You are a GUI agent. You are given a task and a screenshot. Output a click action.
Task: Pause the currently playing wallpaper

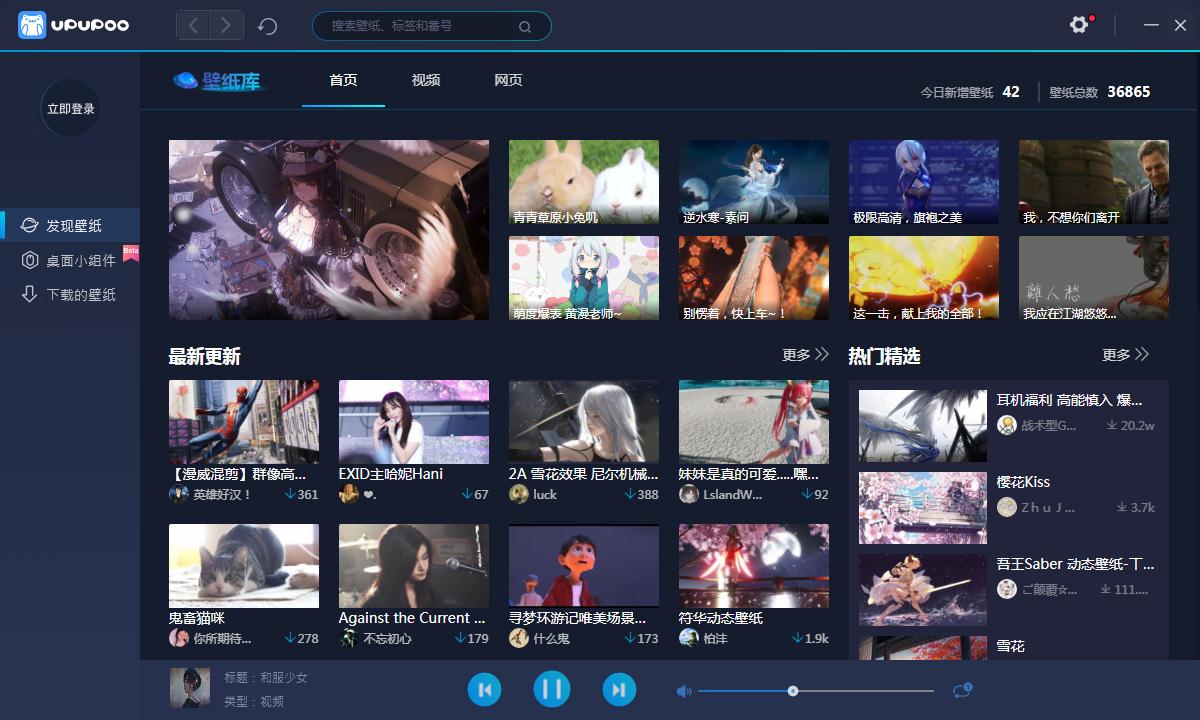coord(551,689)
